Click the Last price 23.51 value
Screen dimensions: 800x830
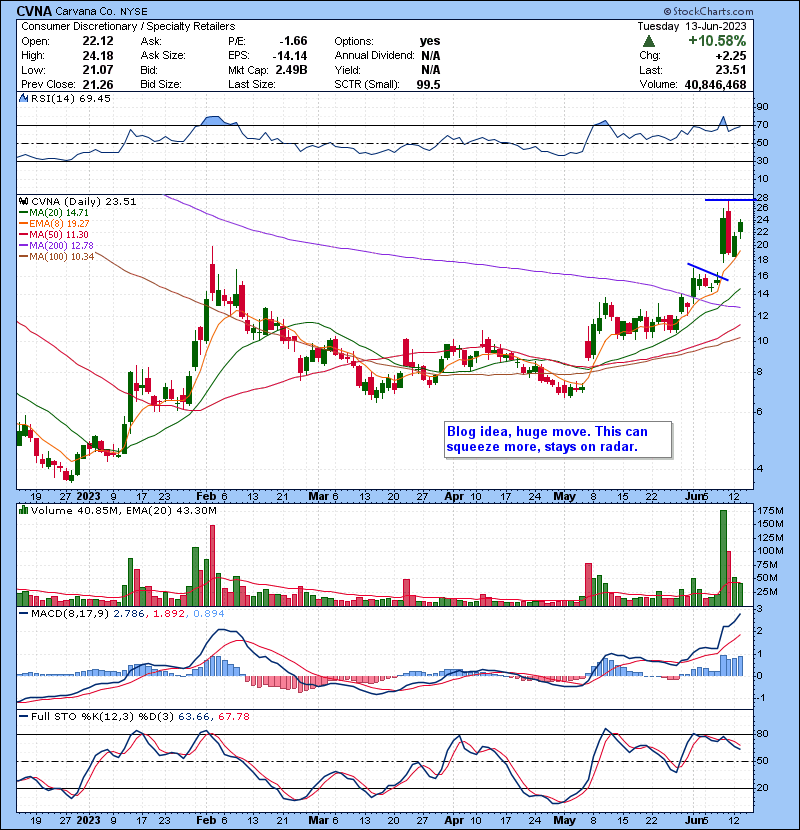[732, 70]
